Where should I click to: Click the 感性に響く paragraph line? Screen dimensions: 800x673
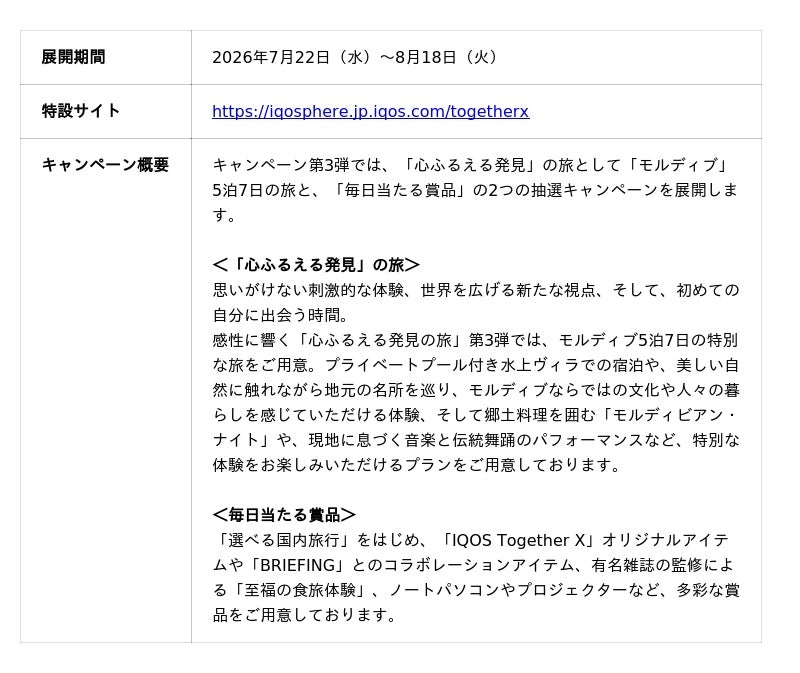[x=476, y=340]
